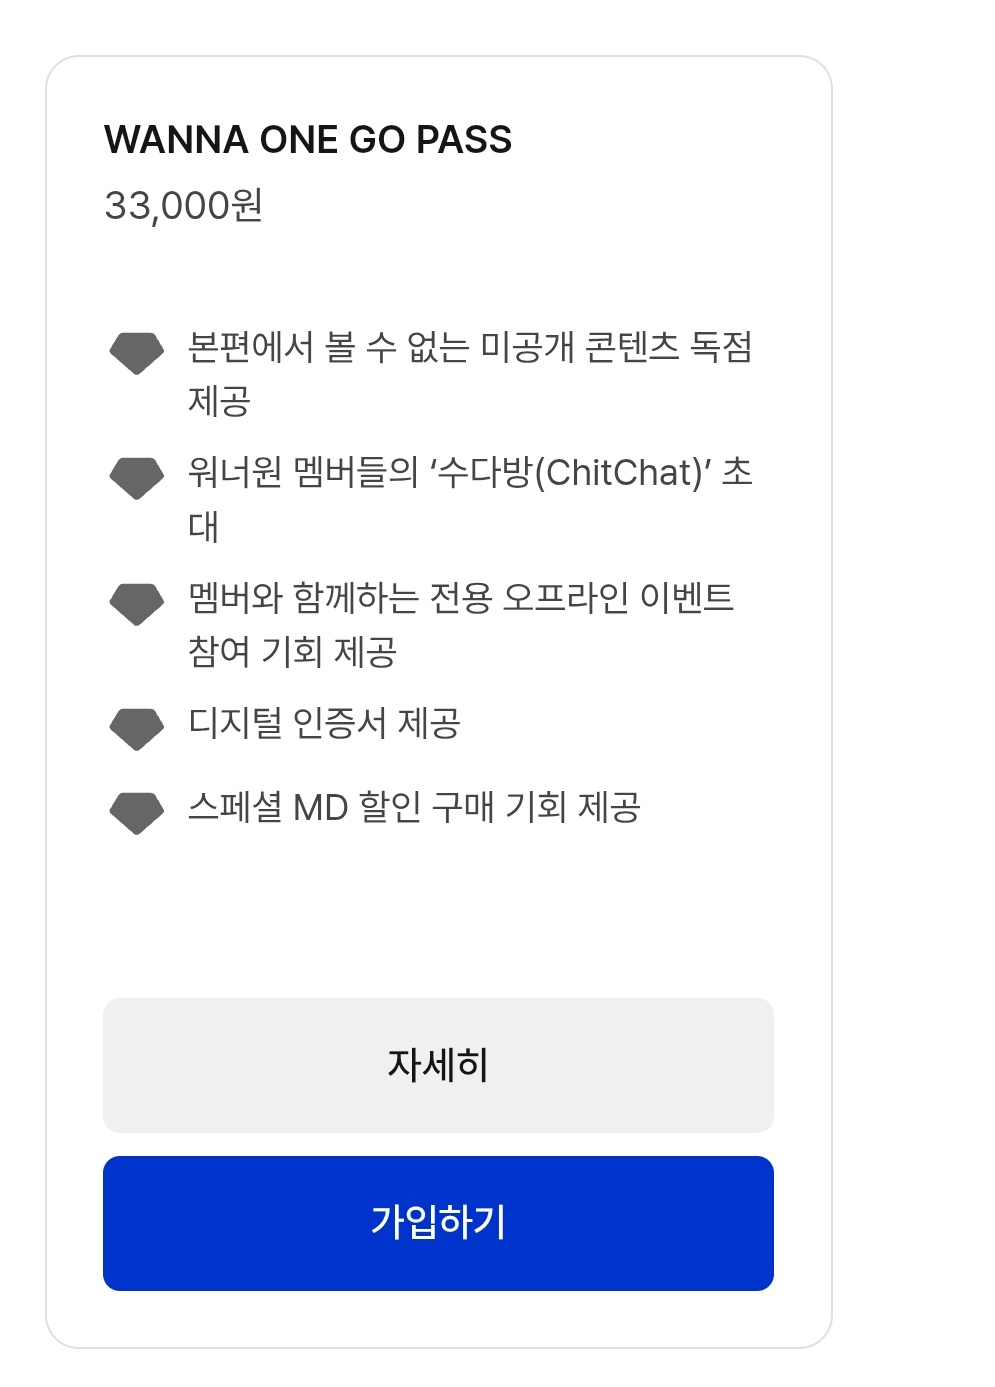Click the diamond icon beside 수다방(ChitChat) invite

point(136,479)
